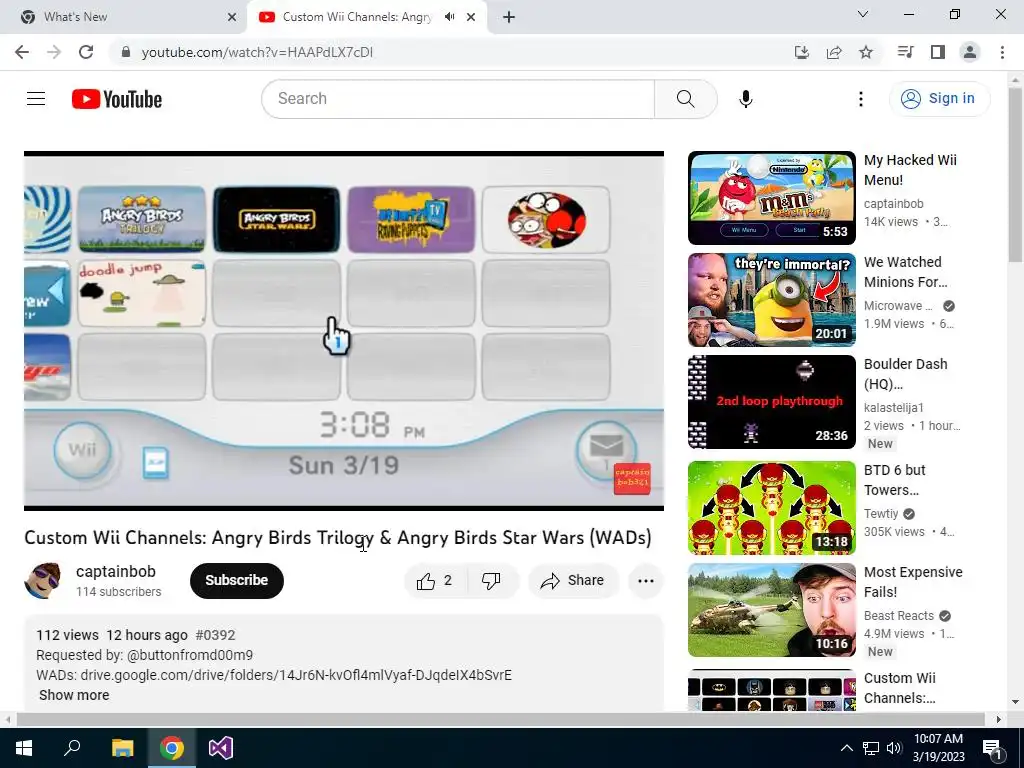Image resolution: width=1024 pixels, height=768 pixels.
Task: Subscribe to captainbob
Action: (236, 581)
